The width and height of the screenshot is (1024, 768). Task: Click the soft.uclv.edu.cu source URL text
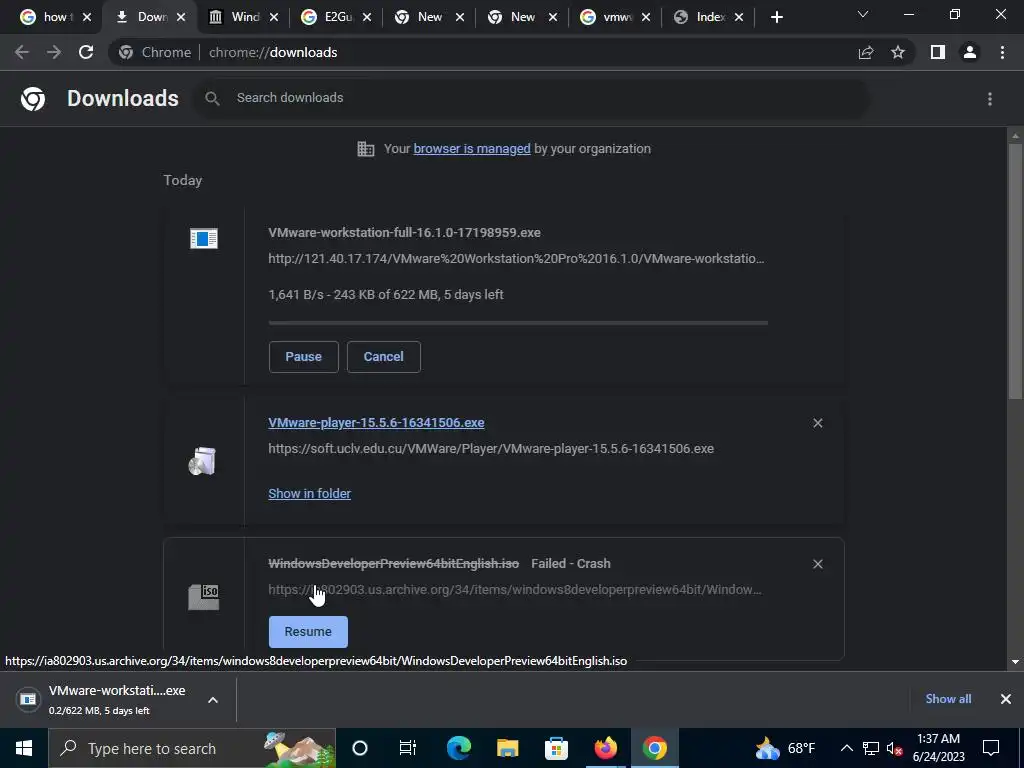491,449
